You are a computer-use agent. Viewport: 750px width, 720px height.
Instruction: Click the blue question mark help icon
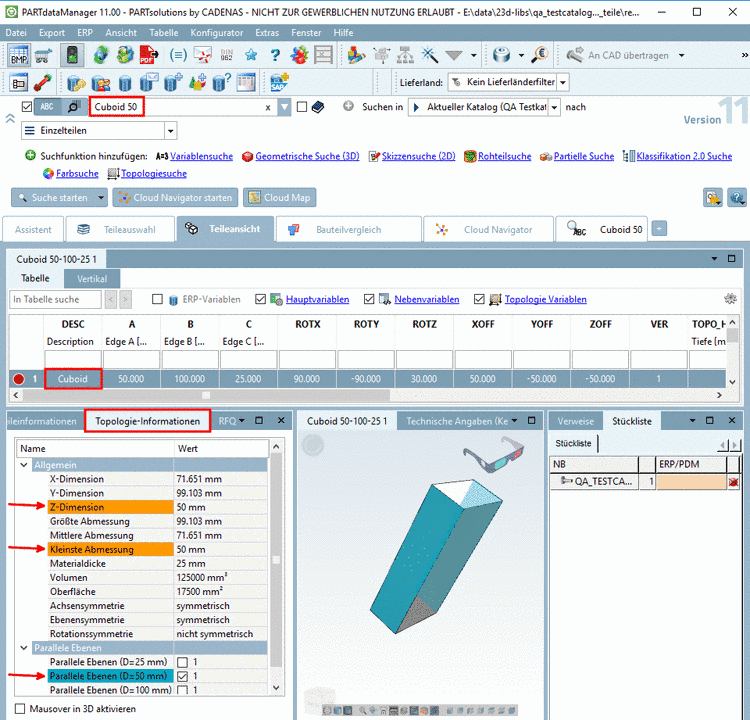[275, 55]
